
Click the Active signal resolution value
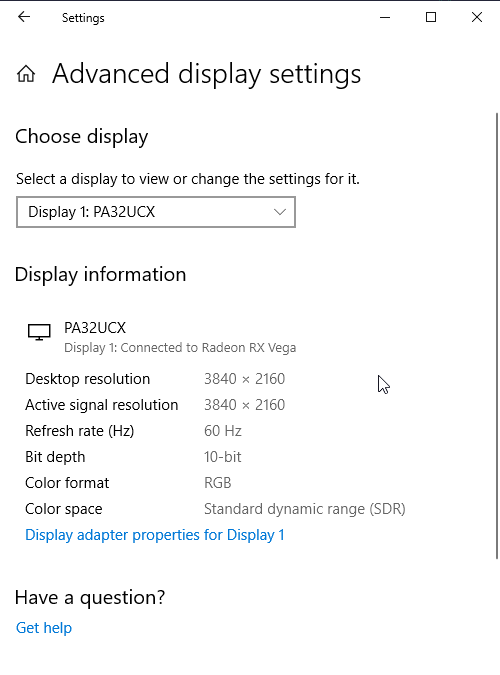[x=245, y=405]
